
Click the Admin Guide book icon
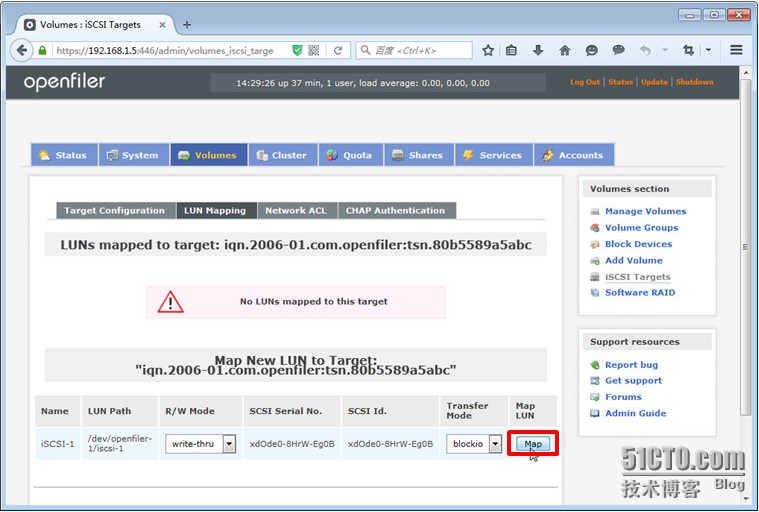595,413
